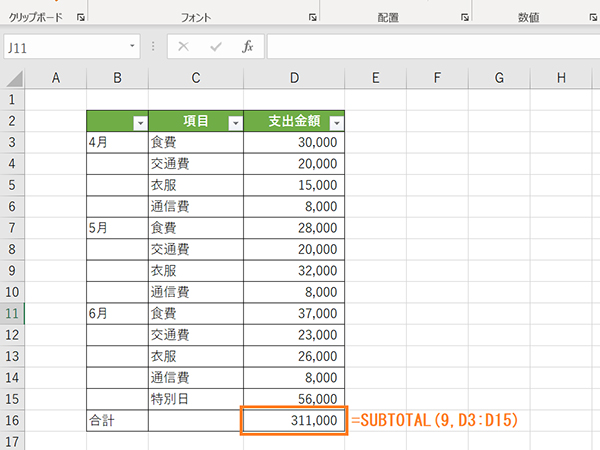This screenshot has width=600, height=450.
Task: Open the Number group dialog launcher
Action: [x=593, y=17]
